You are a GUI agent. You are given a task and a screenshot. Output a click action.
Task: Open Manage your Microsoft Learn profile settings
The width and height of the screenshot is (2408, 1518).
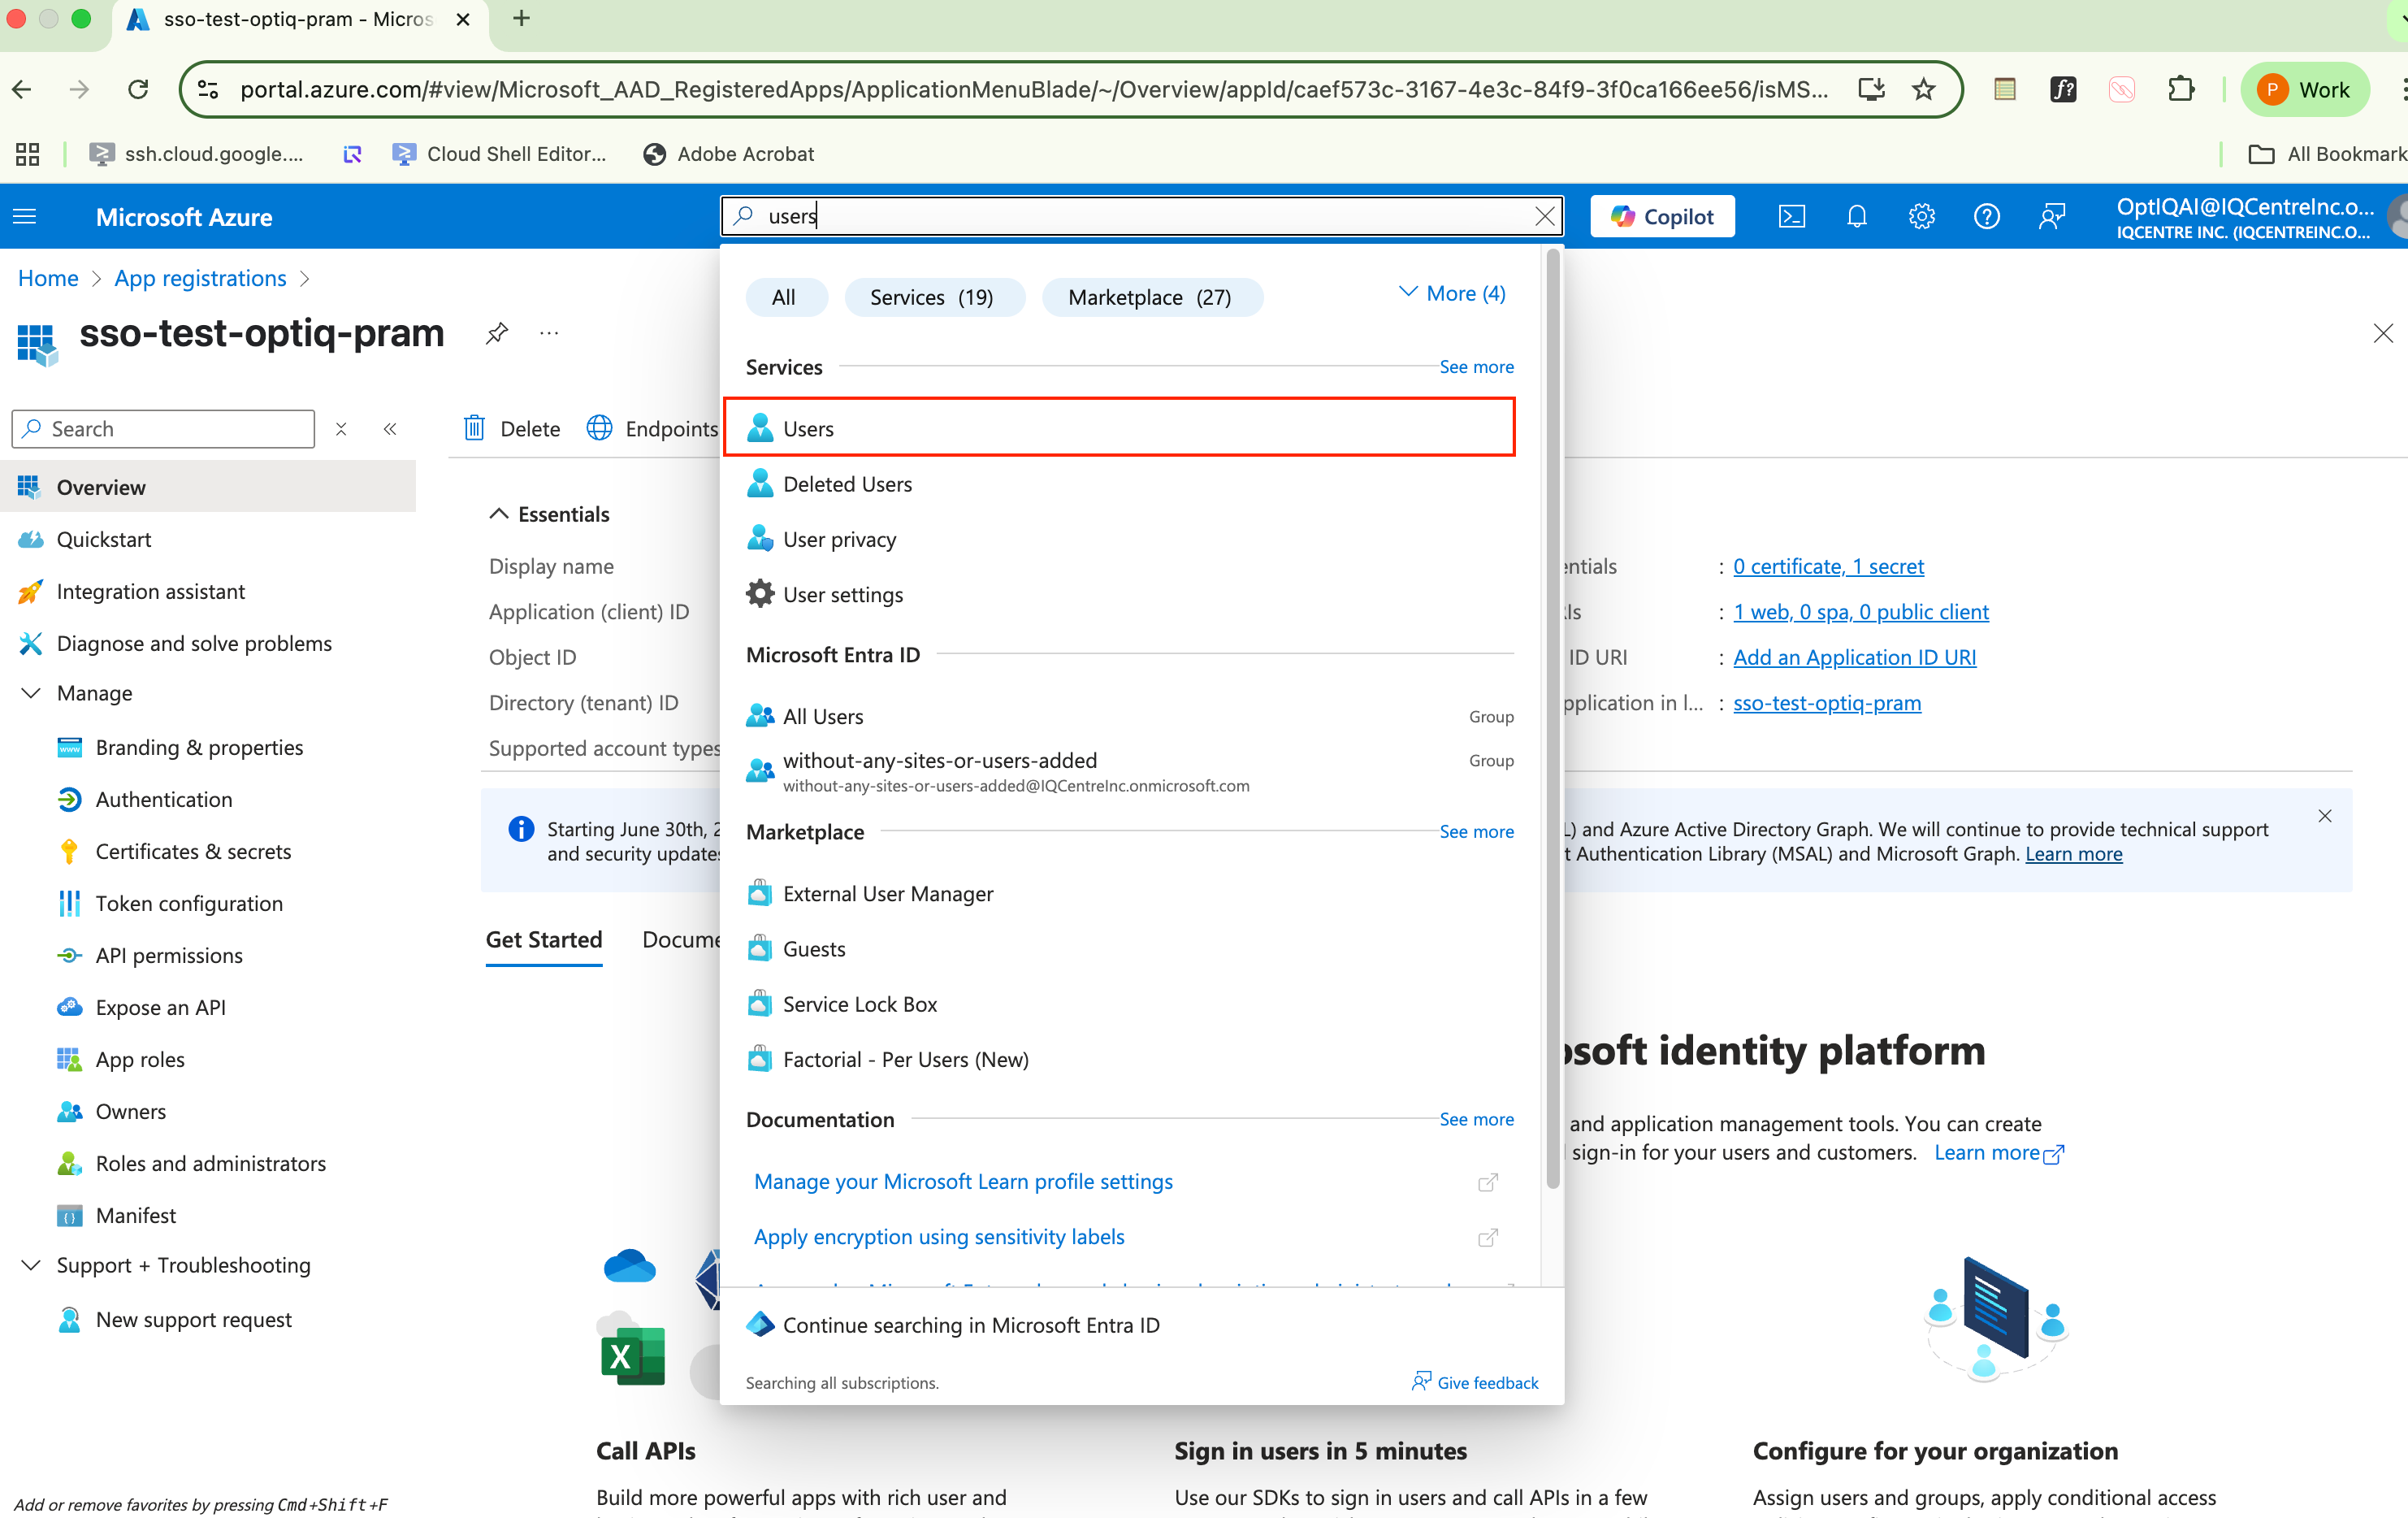[963, 1182]
